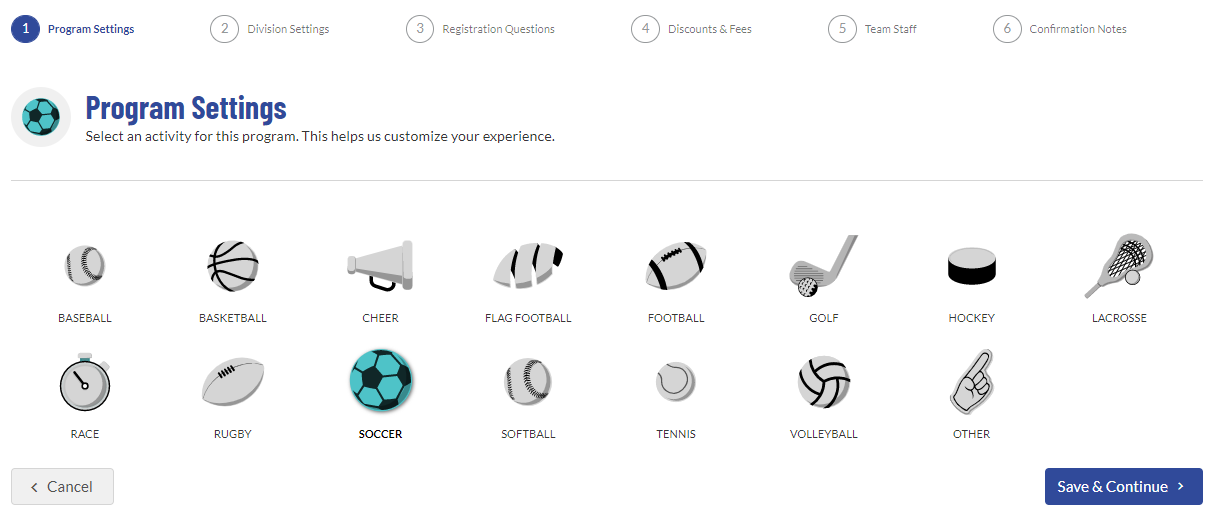Pick the Cheer megaphone icon
The height and width of the screenshot is (513, 1211).
click(x=380, y=266)
